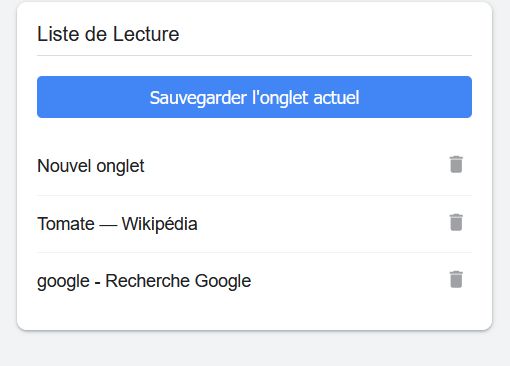The image size is (510, 366).
Task: Click trash icon beside google - Recherche Google
Action: pos(456,279)
